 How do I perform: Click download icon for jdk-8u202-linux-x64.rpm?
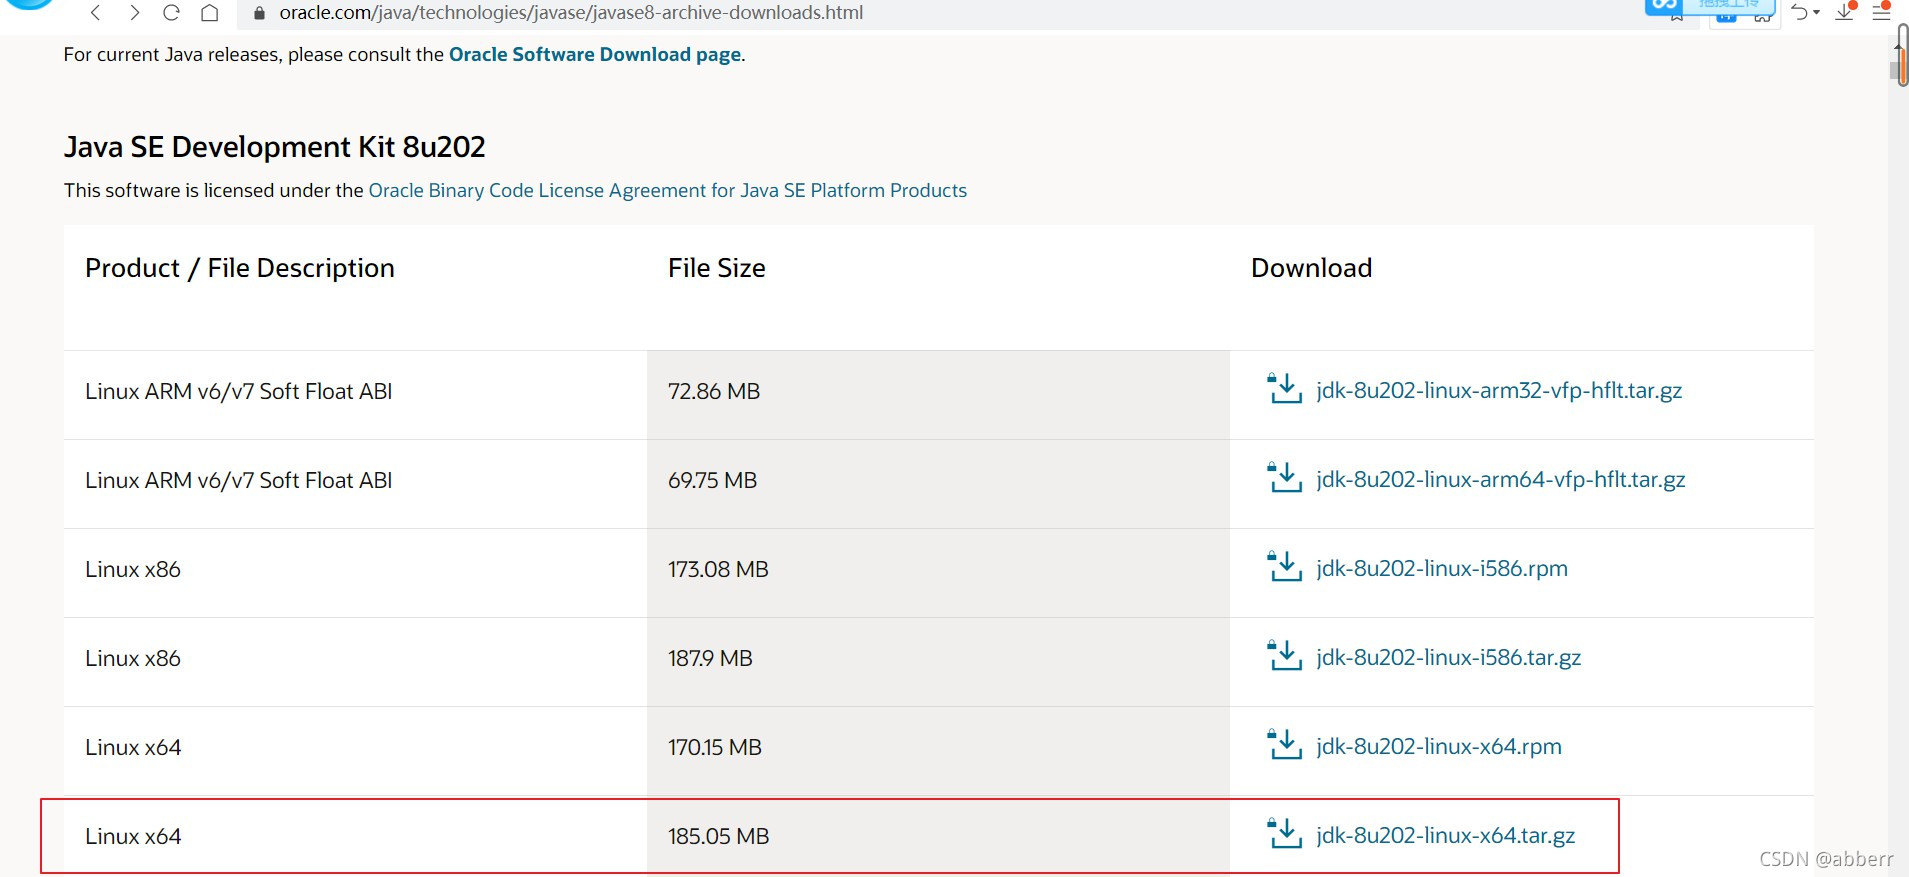coord(1284,745)
